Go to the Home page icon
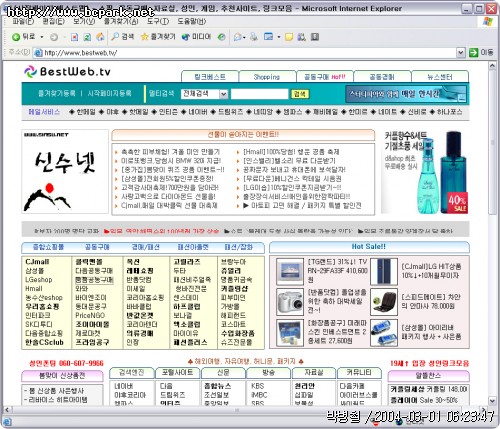Image resolution: width=500 pixels, height=429 pixels. (x=100, y=37)
